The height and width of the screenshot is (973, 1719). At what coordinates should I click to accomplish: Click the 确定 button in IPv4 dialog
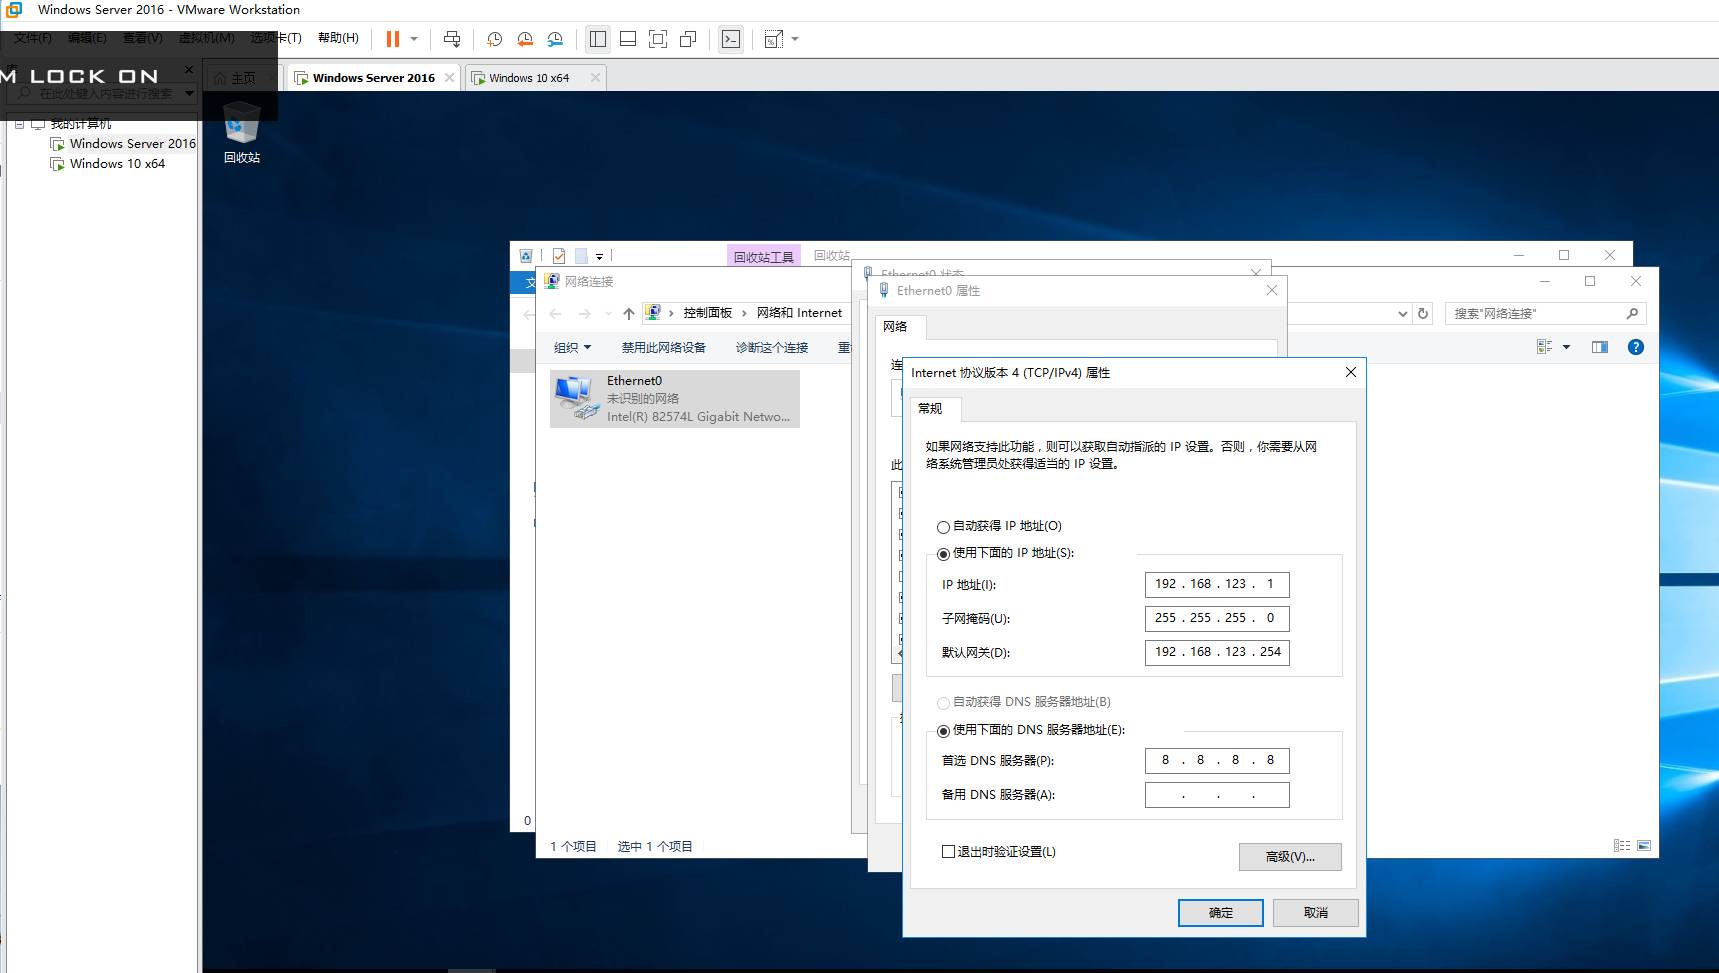pyautogui.click(x=1220, y=913)
